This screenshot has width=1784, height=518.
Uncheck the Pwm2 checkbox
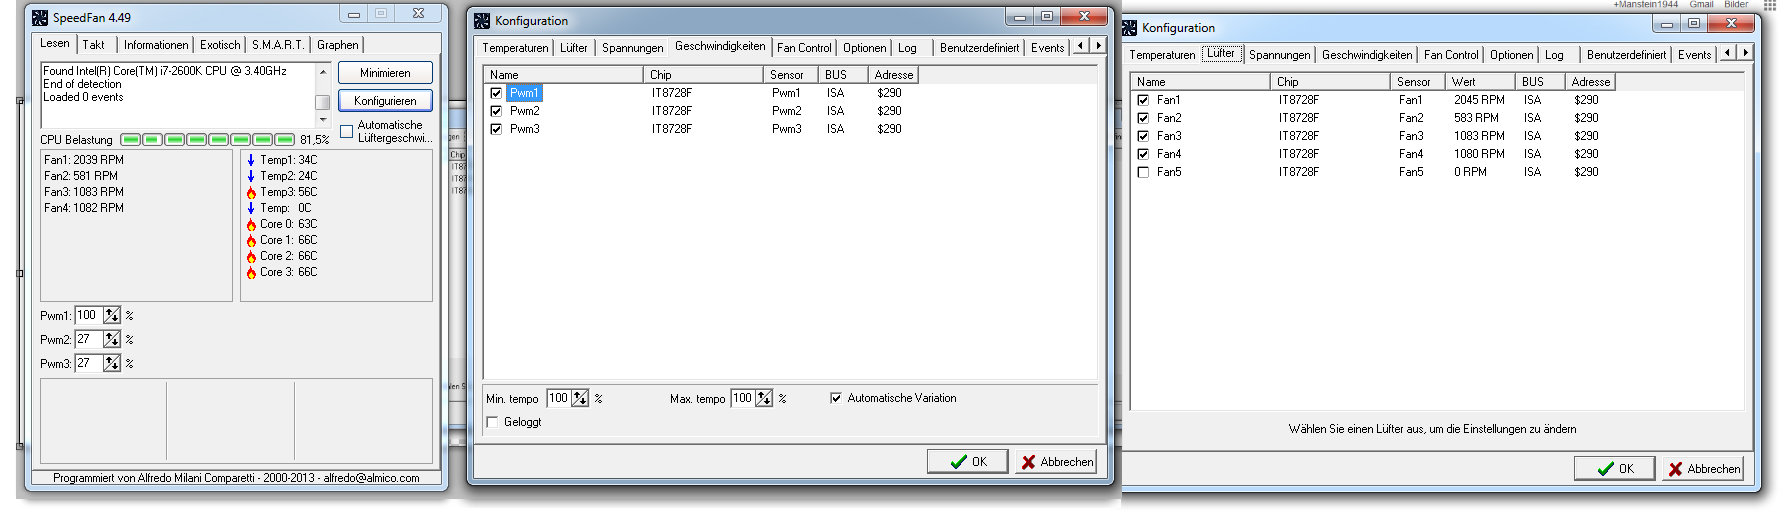496,111
